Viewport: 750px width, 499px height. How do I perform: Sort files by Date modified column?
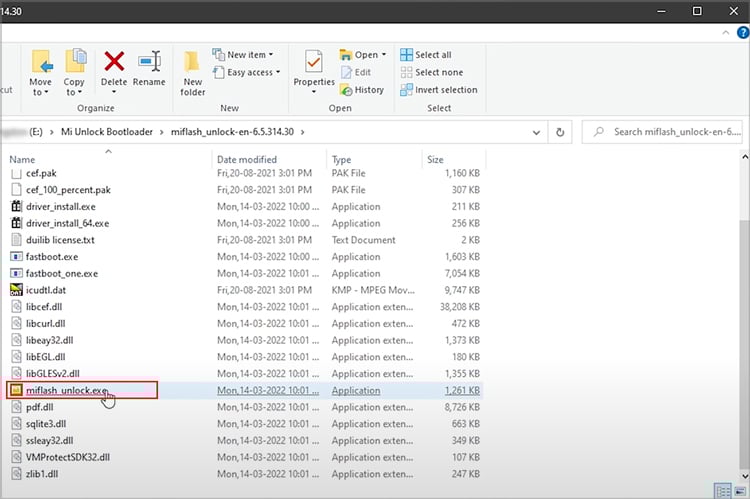tap(247, 159)
